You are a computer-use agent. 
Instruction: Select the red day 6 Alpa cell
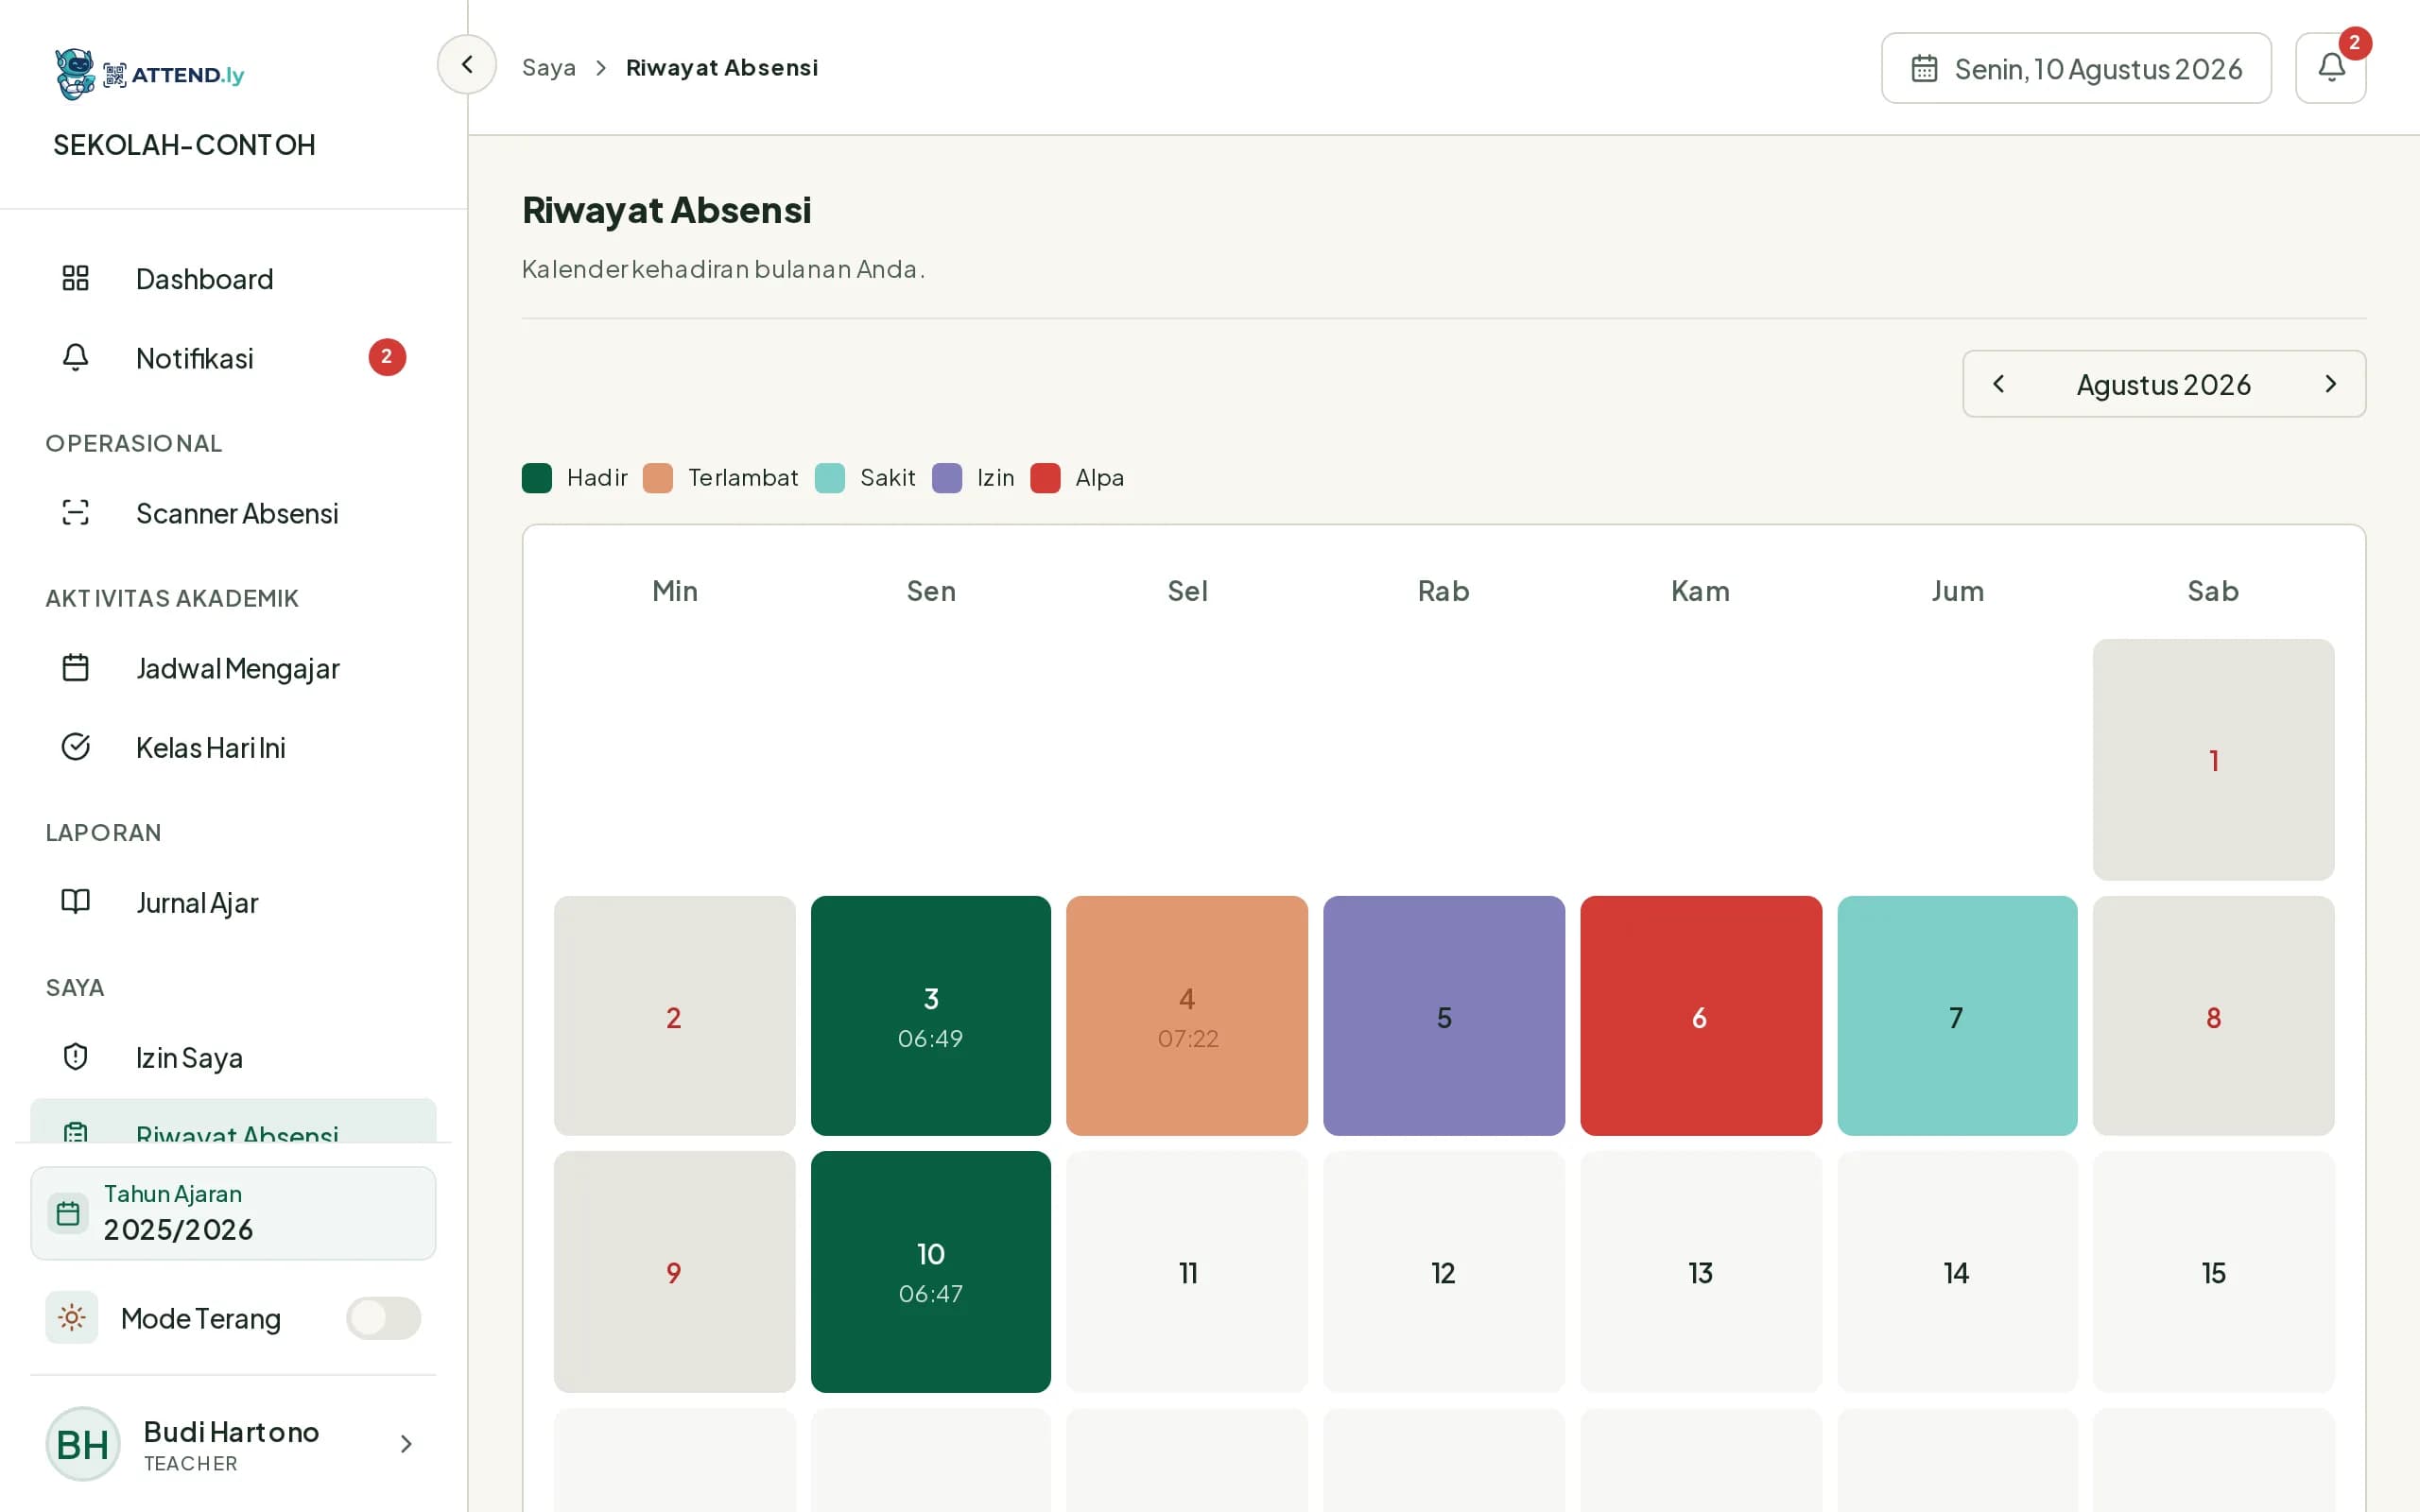[x=1701, y=1016]
